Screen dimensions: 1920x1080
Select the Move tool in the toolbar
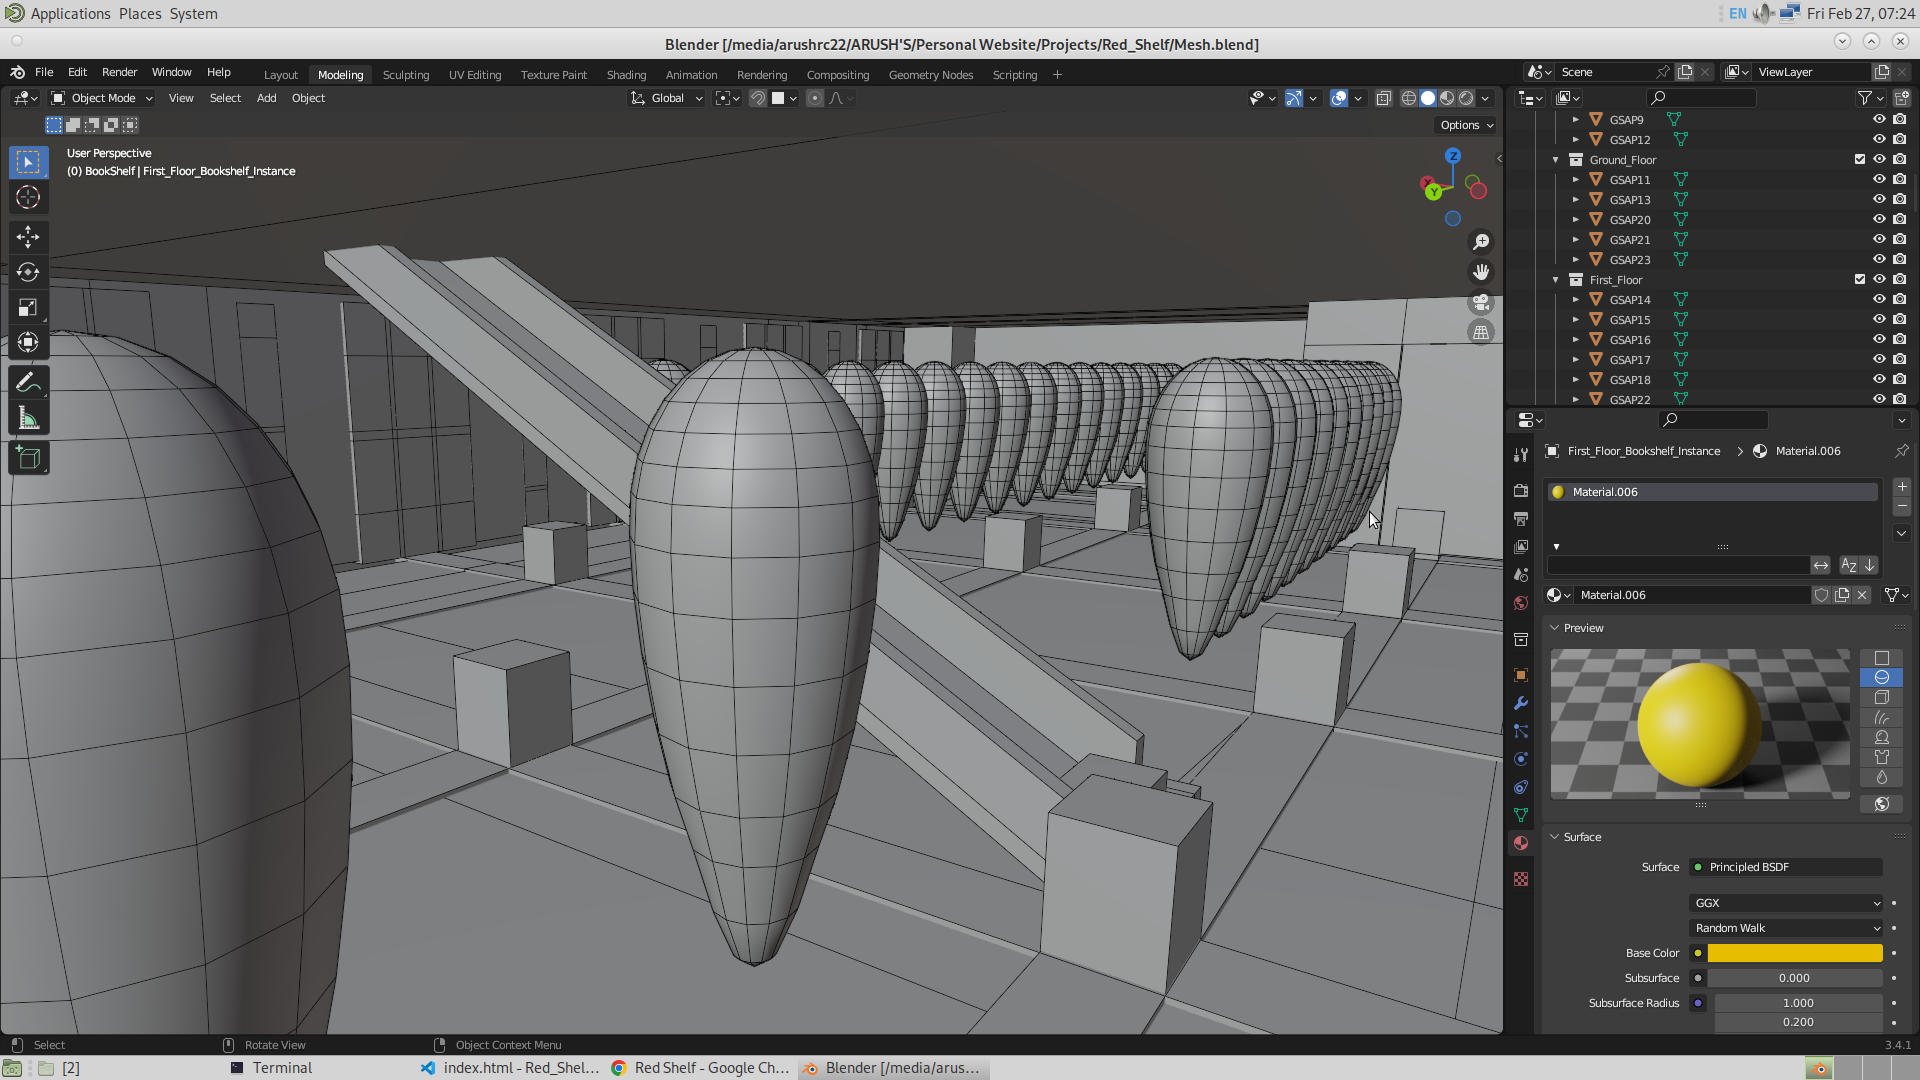click(x=28, y=237)
